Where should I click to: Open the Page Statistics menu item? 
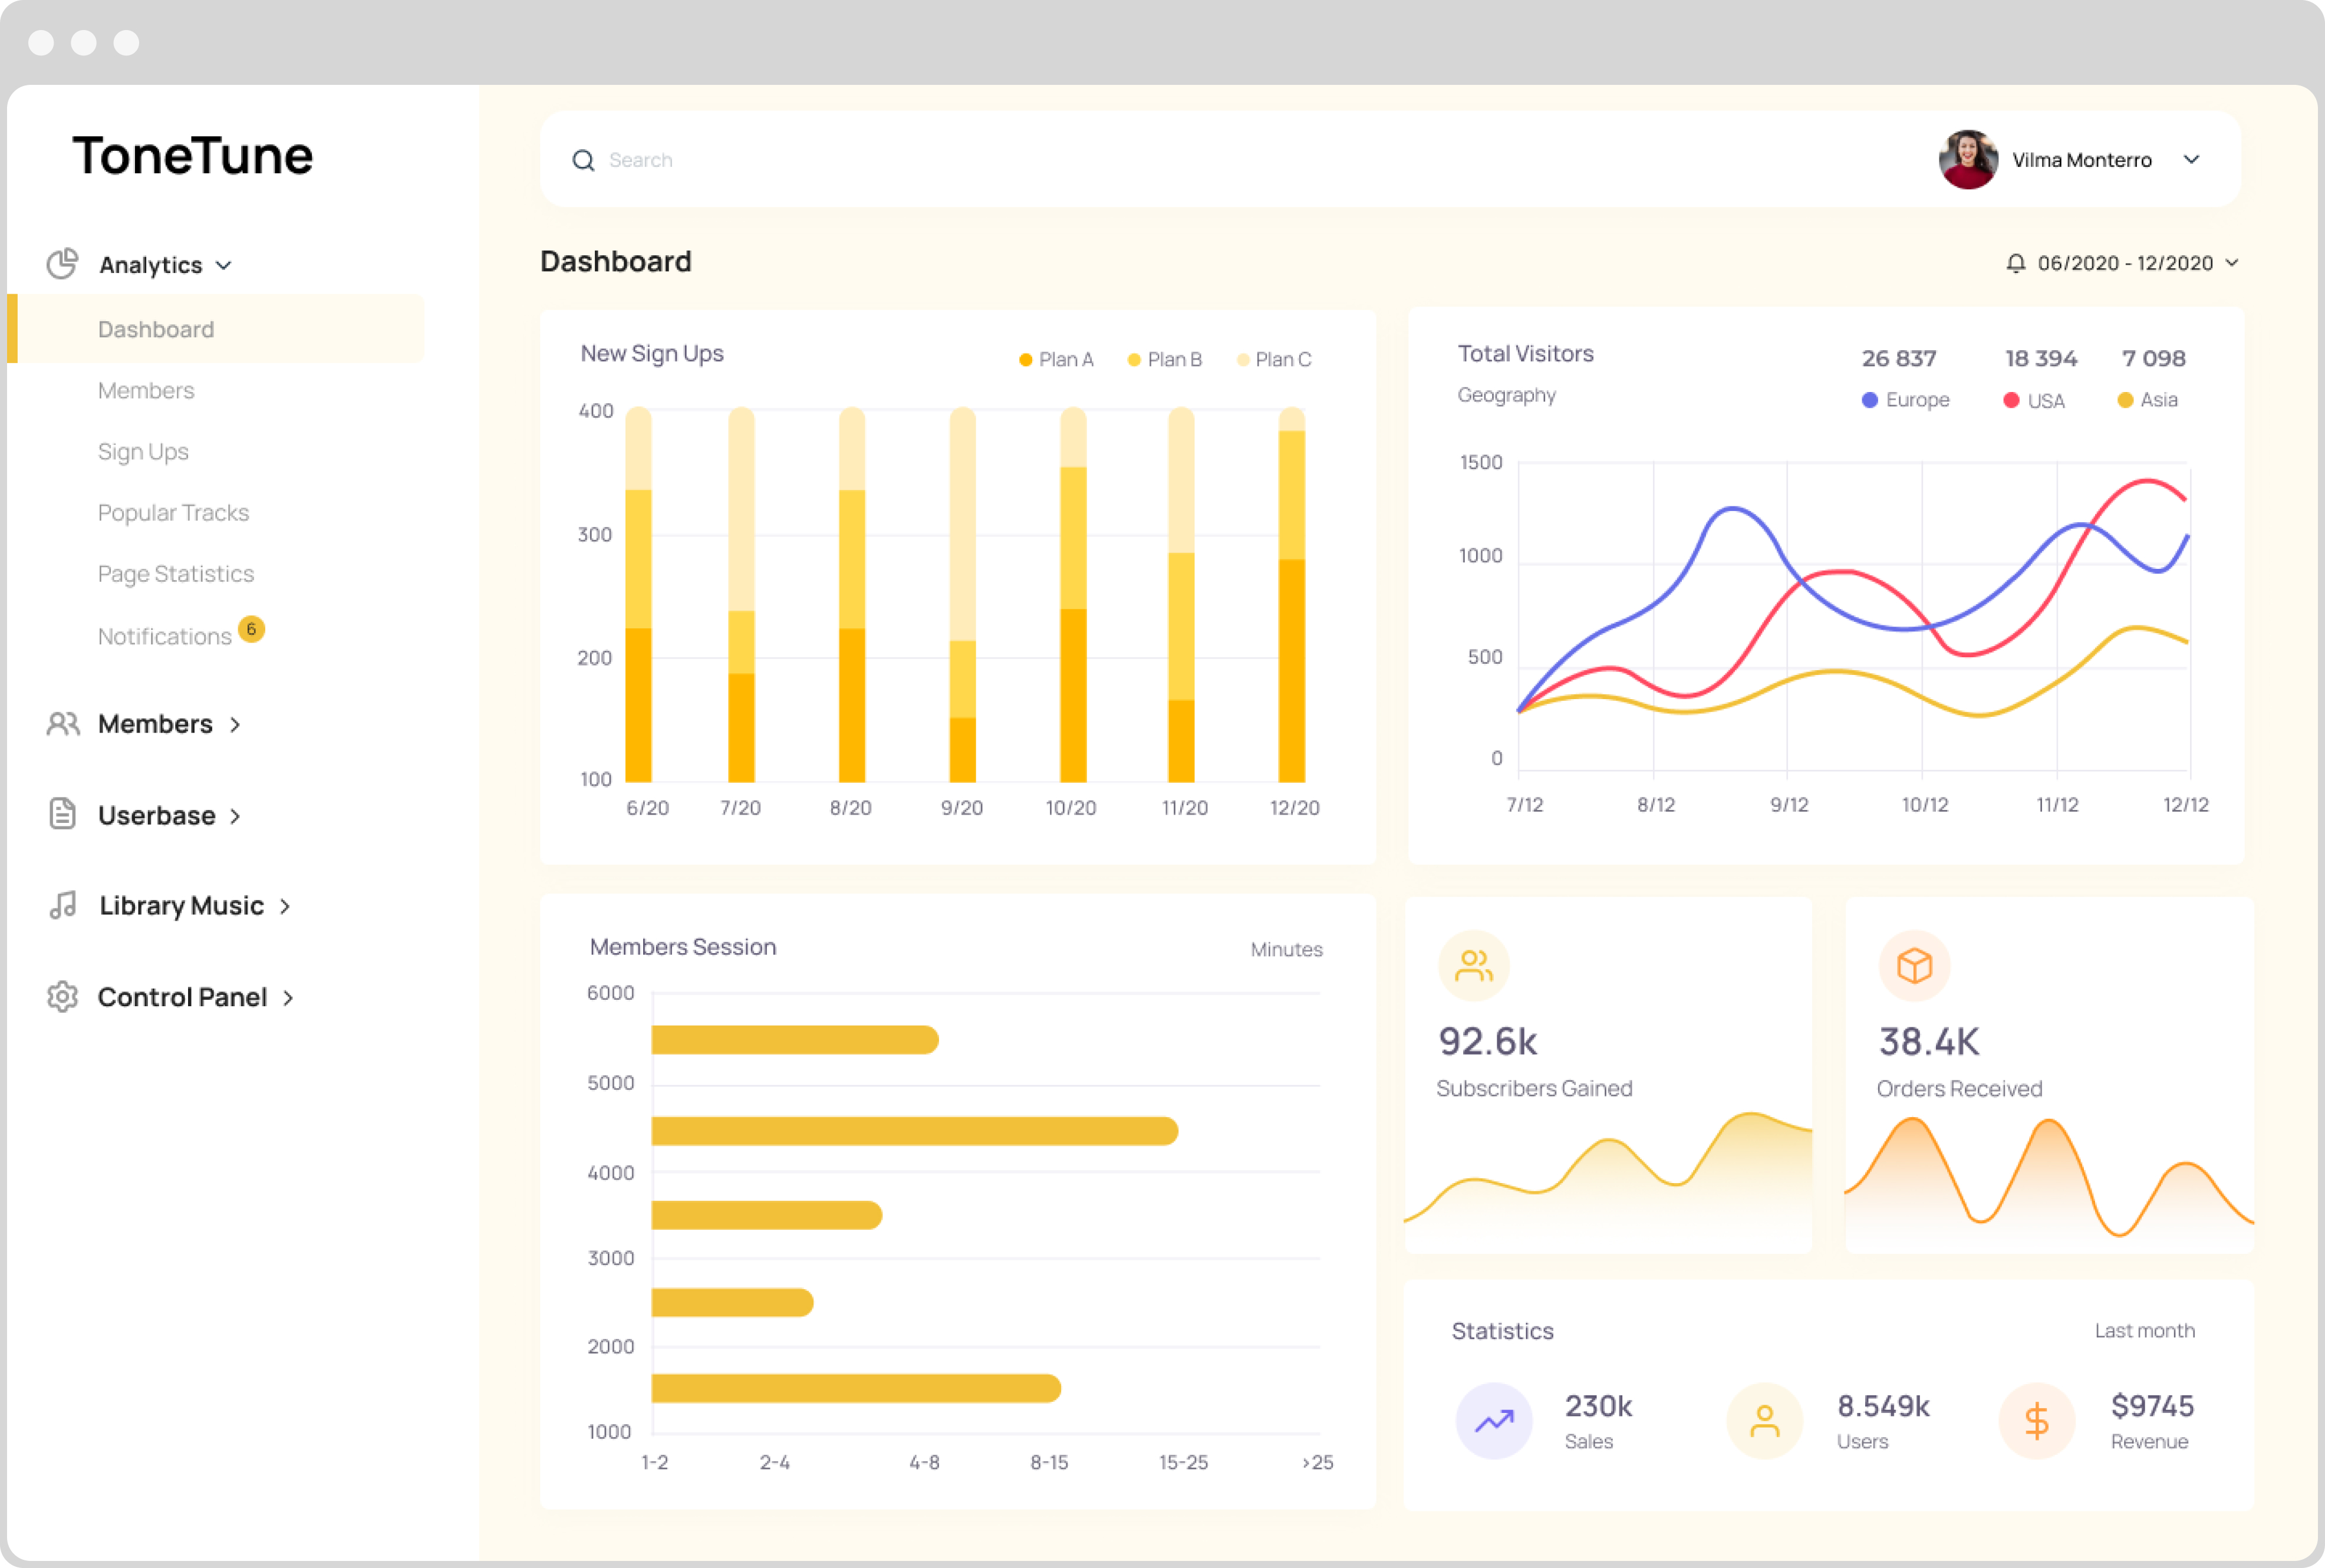tap(176, 574)
